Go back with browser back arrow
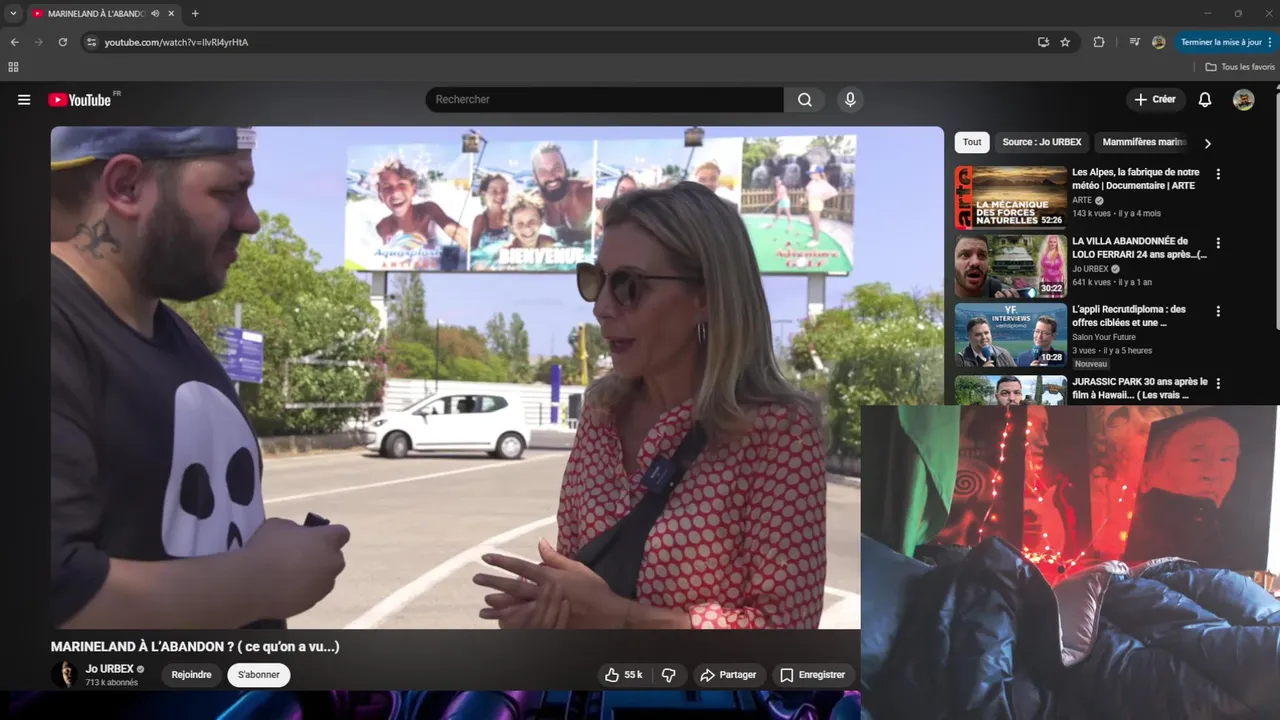The height and width of the screenshot is (720, 1280). tap(14, 42)
